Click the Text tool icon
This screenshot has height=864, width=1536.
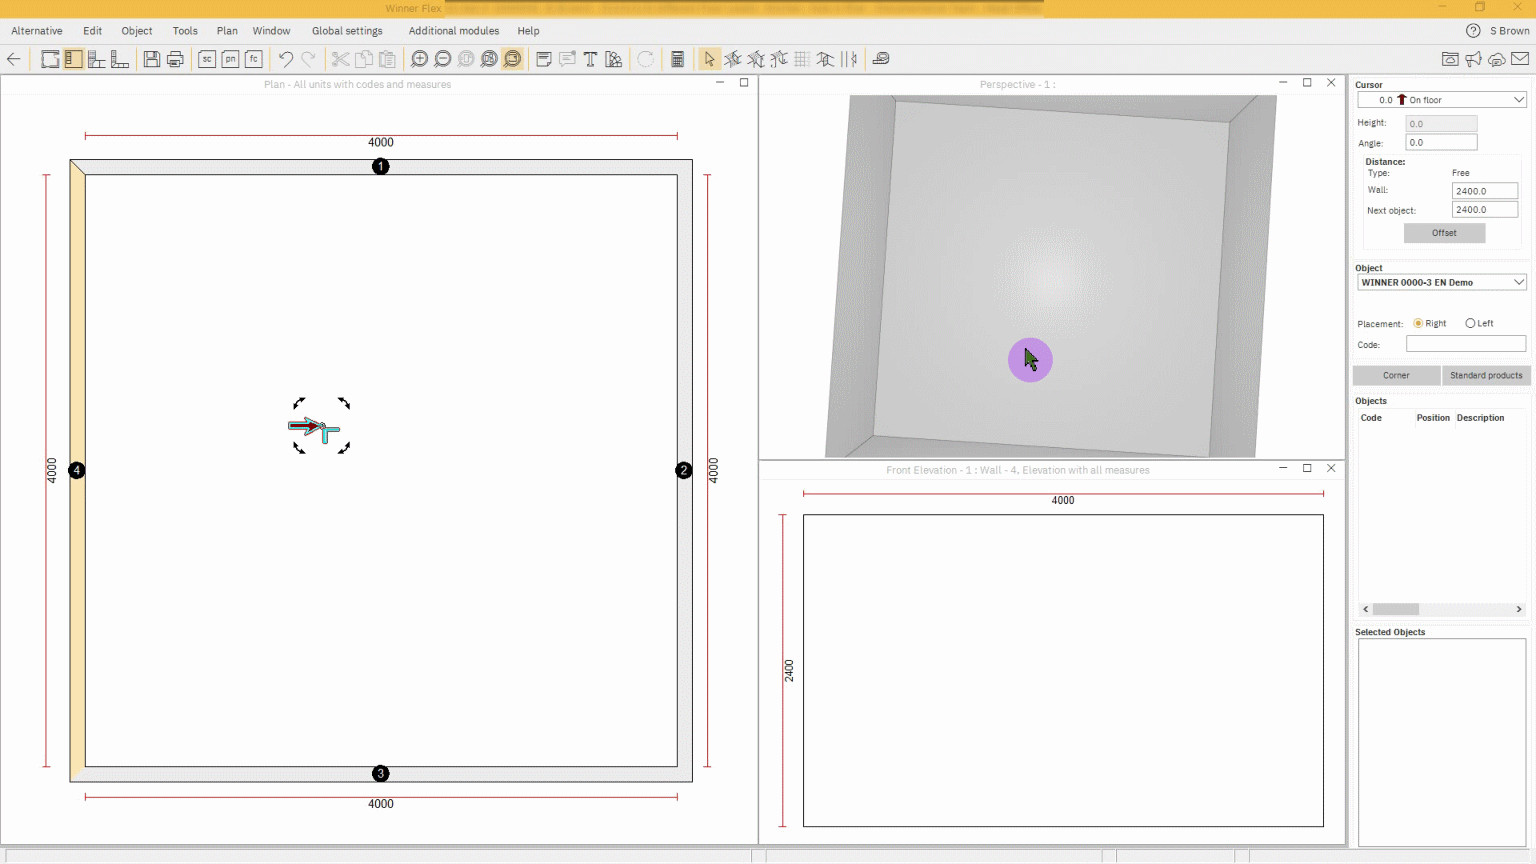(x=590, y=59)
